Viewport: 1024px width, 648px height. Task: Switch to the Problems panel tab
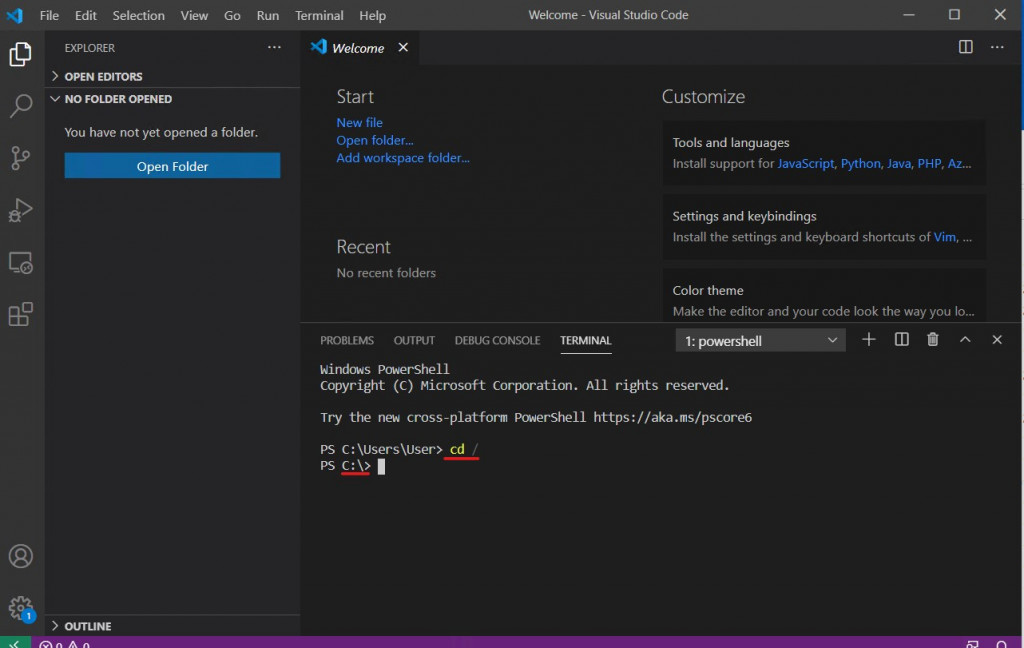pyautogui.click(x=347, y=340)
